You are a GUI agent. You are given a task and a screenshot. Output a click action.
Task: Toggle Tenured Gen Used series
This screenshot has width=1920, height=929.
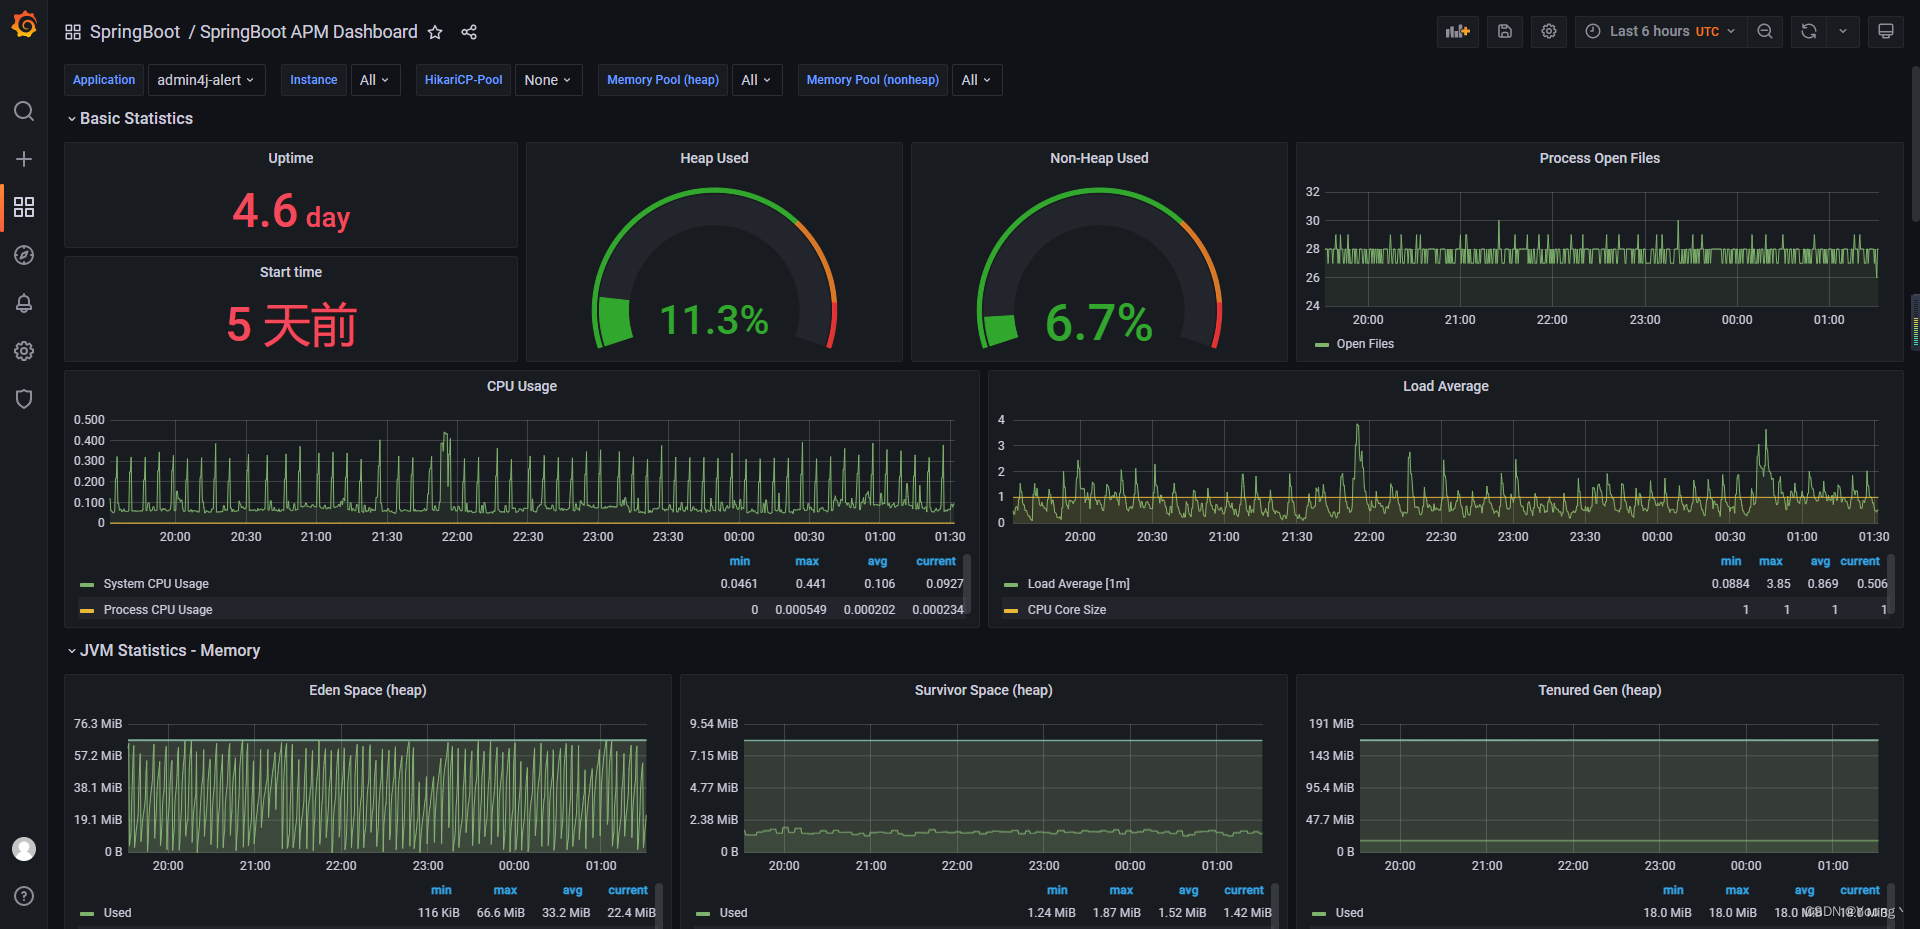point(1349,913)
